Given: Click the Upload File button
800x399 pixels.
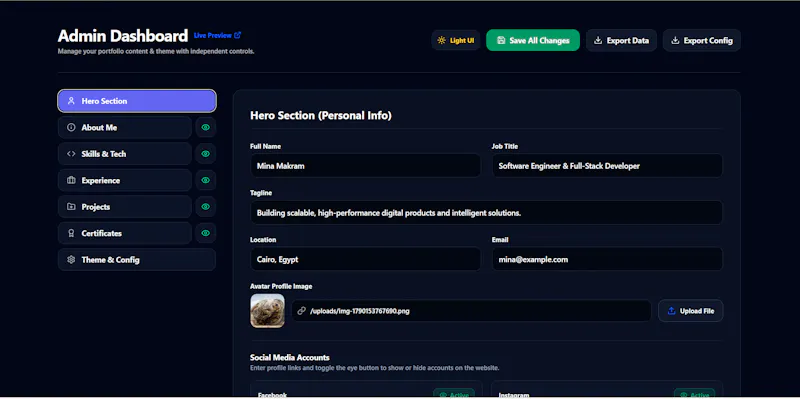Looking at the screenshot, I should click(x=690, y=311).
